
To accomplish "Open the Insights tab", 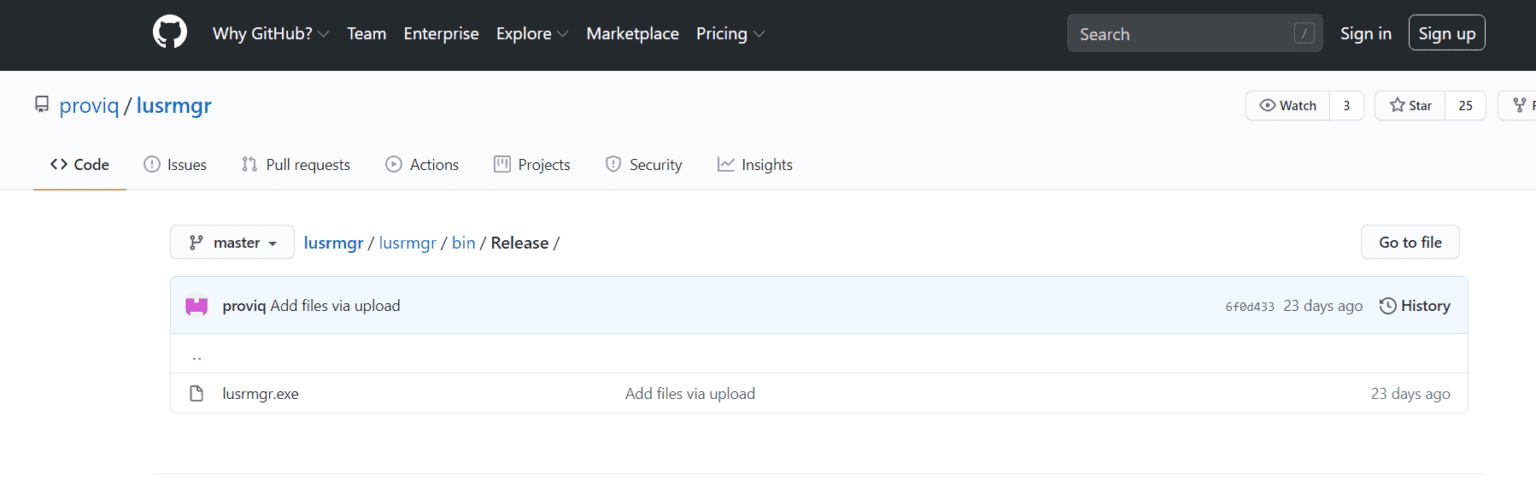I will coord(755,165).
